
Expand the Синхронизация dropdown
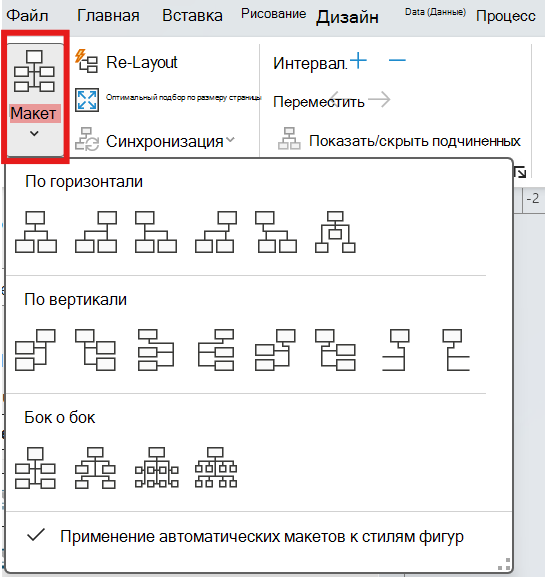155,141
